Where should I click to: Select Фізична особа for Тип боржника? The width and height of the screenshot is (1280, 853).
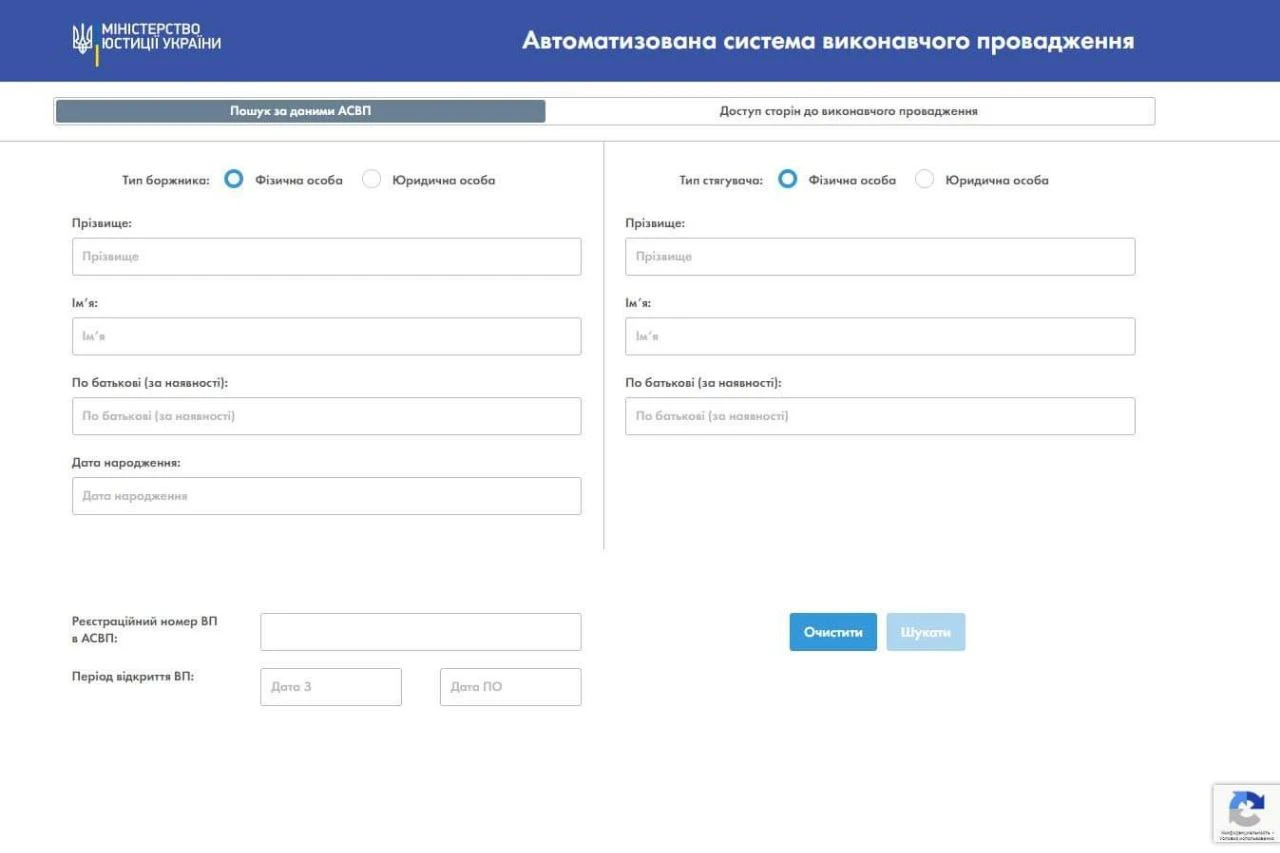pos(234,178)
